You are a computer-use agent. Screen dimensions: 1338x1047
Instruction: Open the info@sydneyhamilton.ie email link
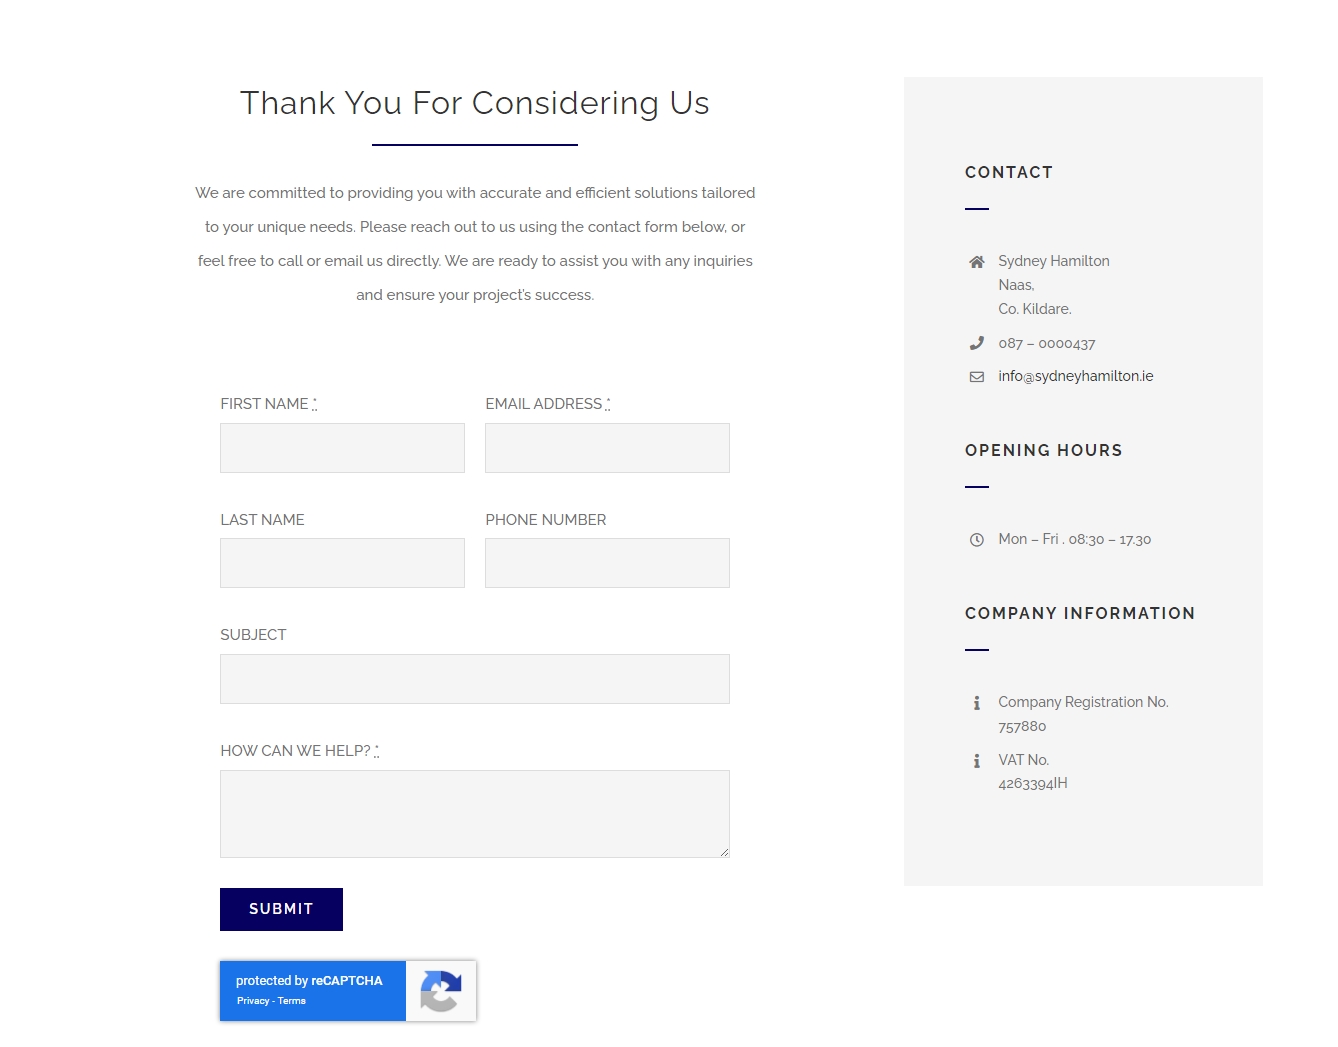pos(1075,376)
